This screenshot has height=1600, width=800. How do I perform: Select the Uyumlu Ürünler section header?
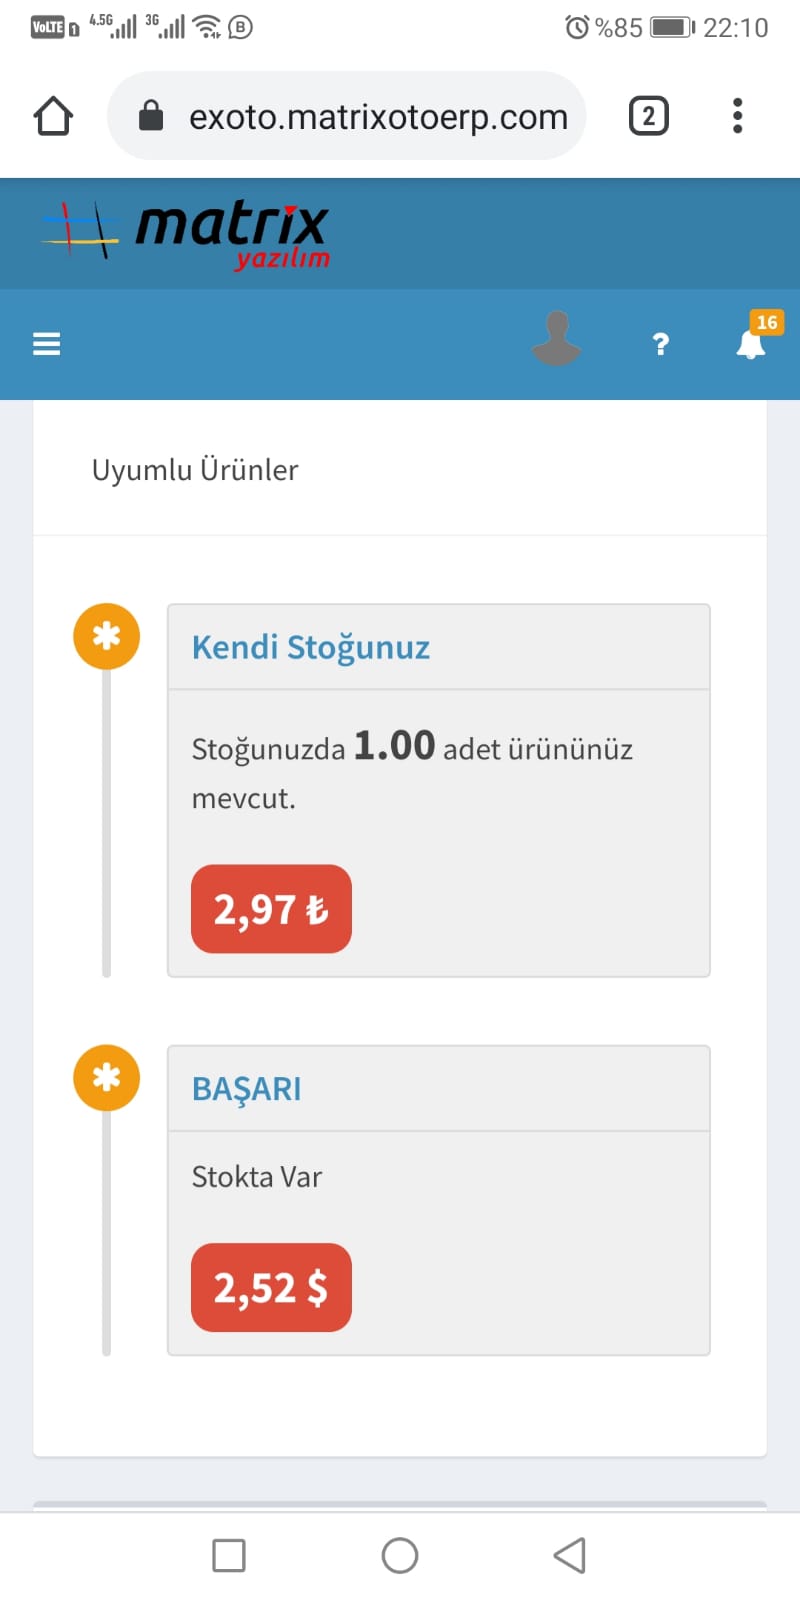click(x=195, y=470)
